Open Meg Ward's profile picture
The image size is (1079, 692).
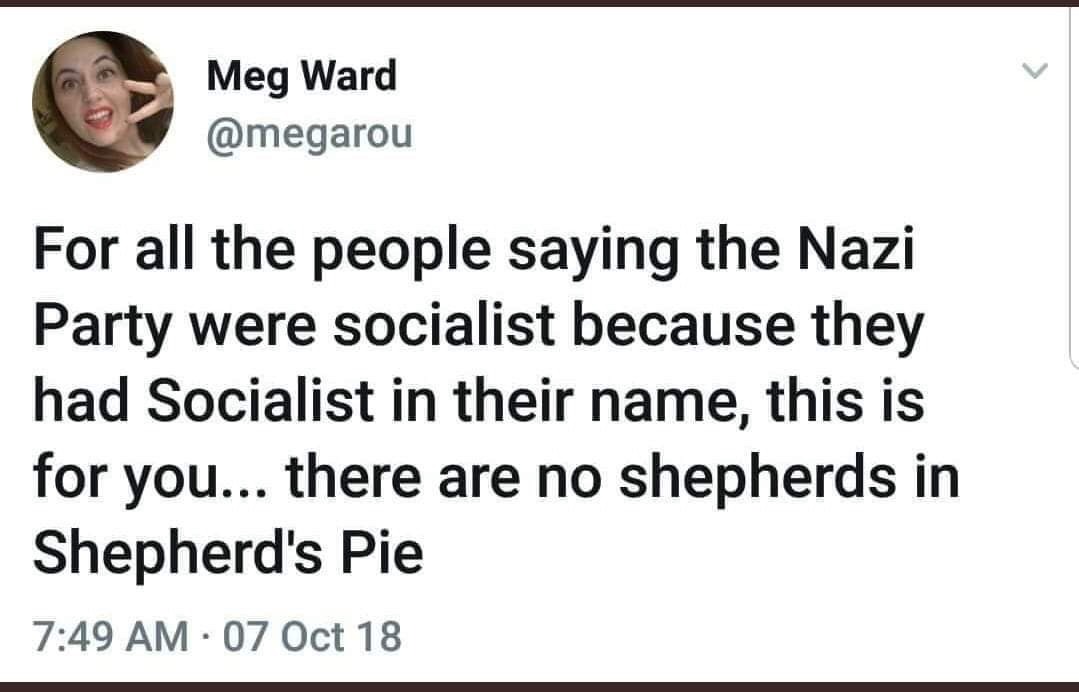click(103, 101)
